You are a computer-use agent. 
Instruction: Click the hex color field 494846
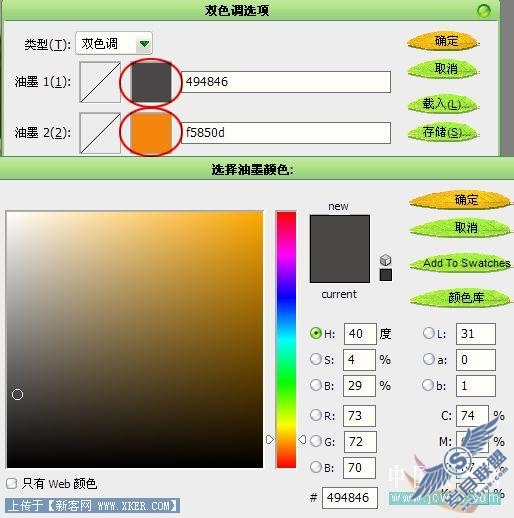click(350, 498)
